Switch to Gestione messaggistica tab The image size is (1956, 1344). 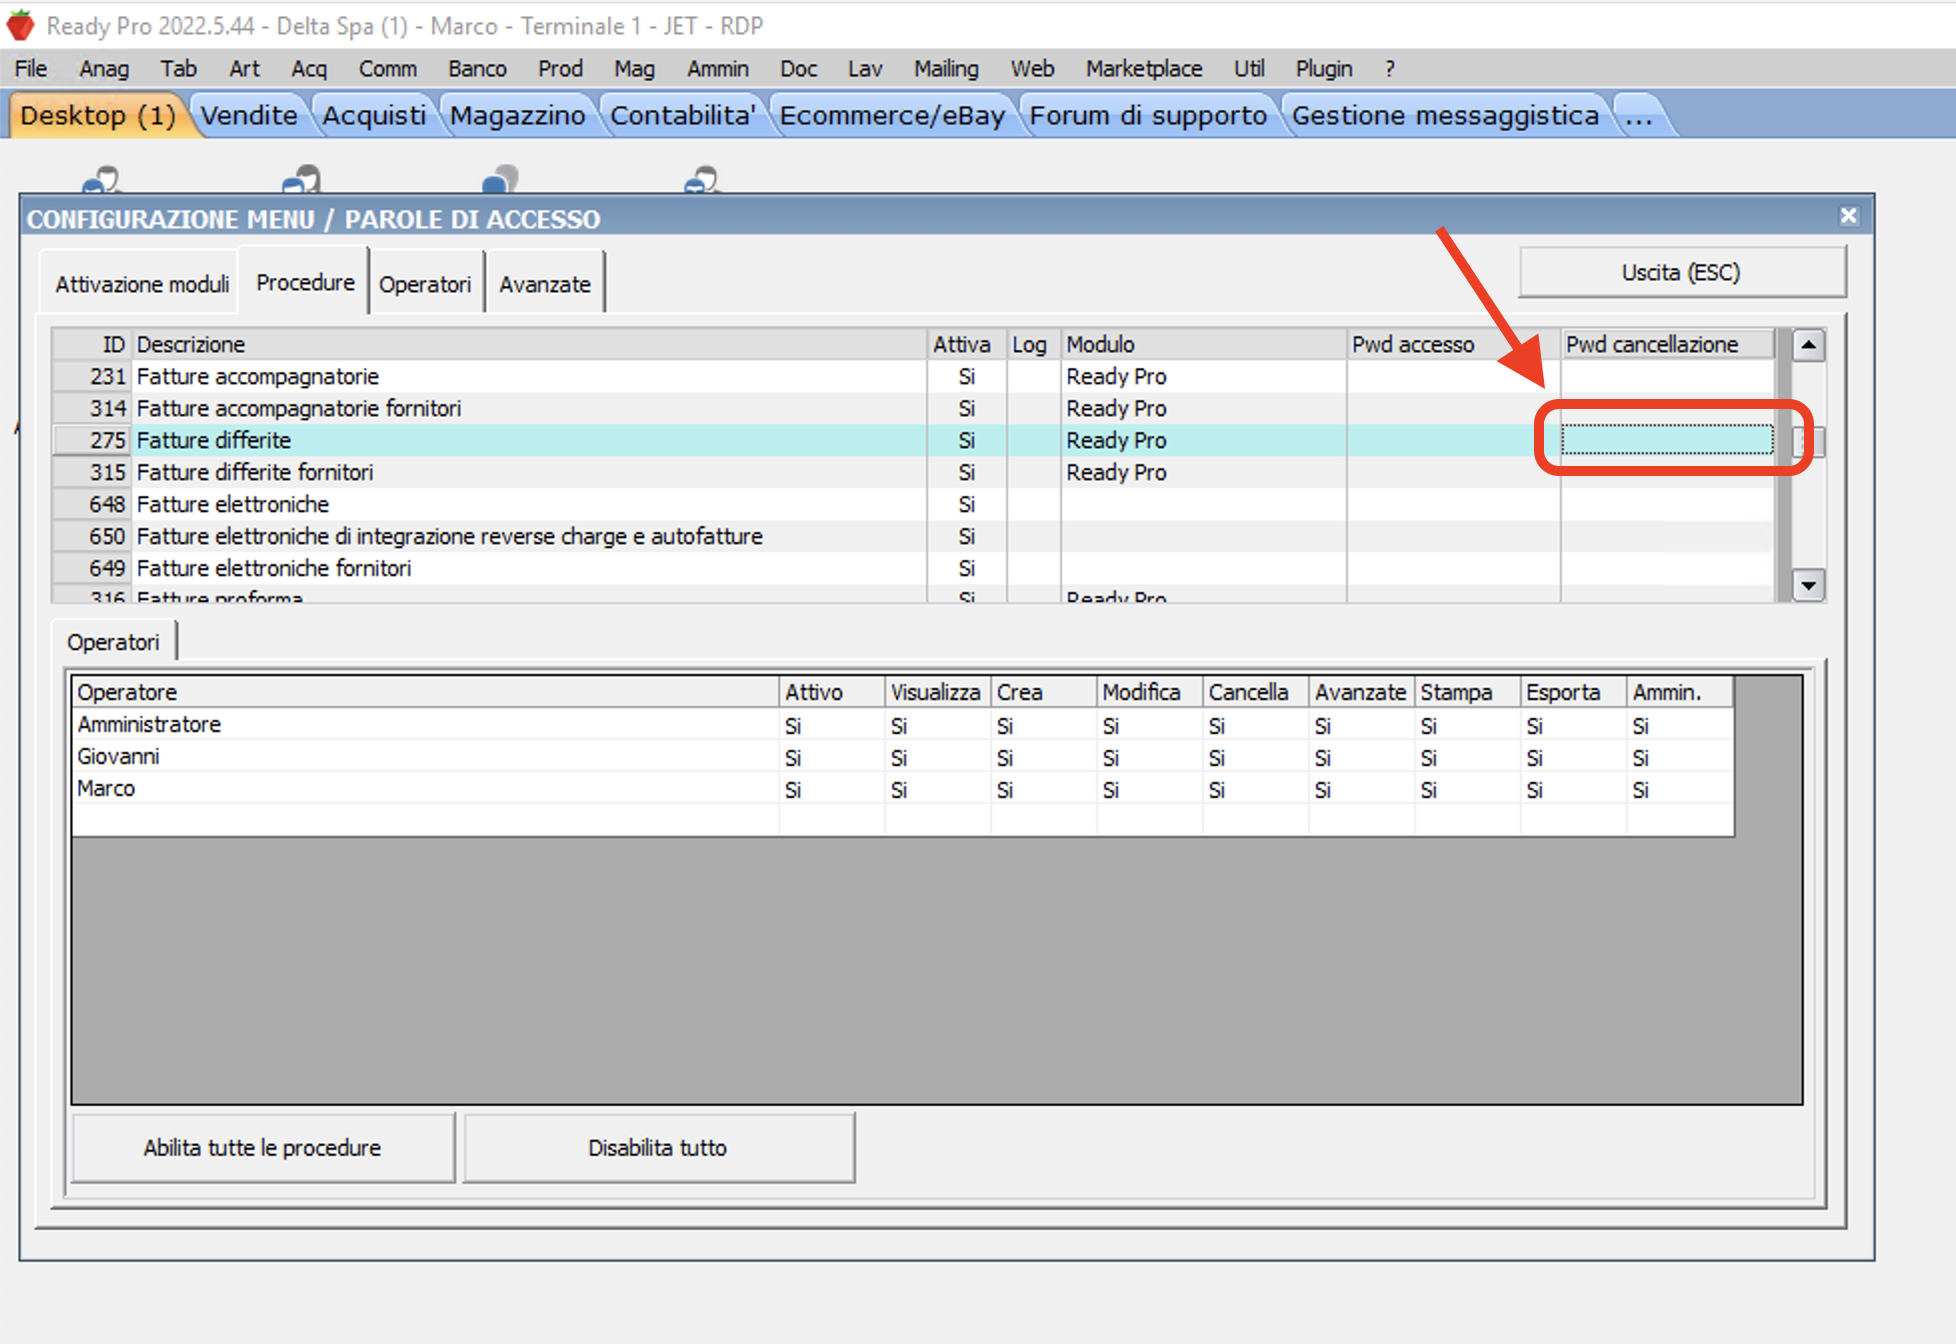1445,115
